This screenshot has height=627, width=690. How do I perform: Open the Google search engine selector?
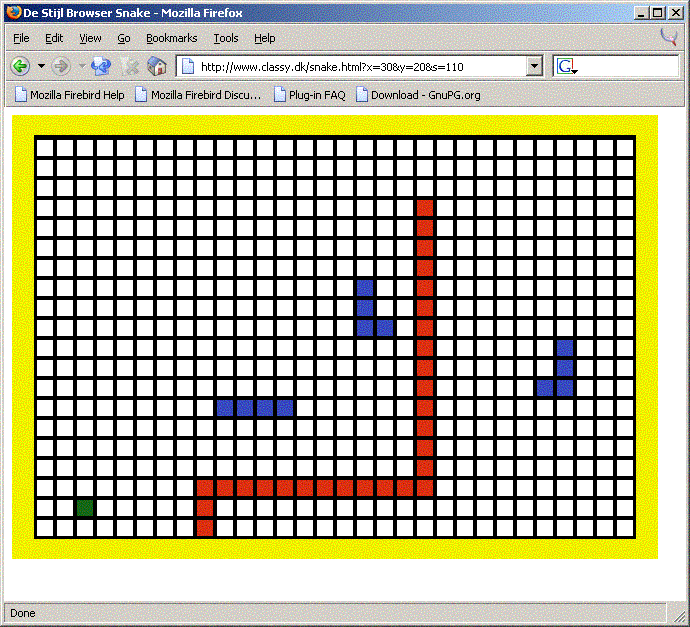[567, 66]
